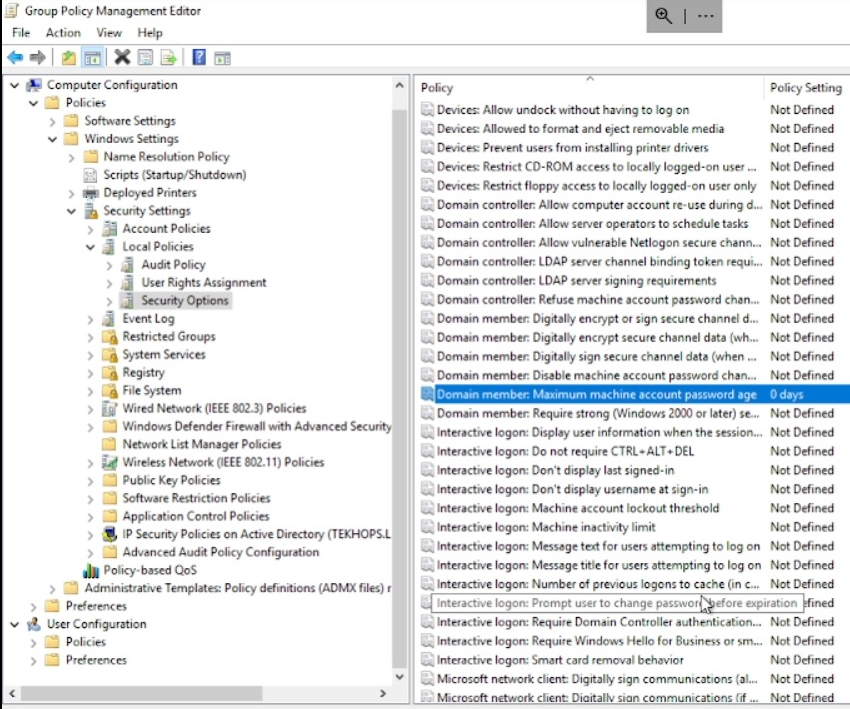Screen dimensions: 850x709
Task: Click the Scripts (Startup/Shutdown) icon
Action: [x=90, y=175]
